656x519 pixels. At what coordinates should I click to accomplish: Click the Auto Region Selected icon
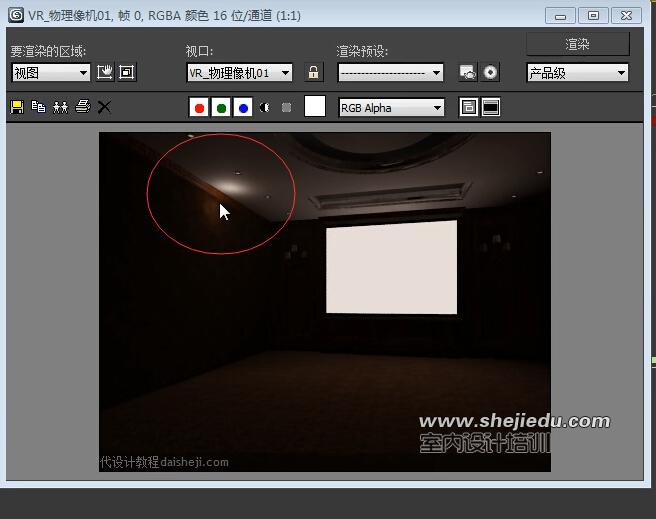(x=127, y=72)
